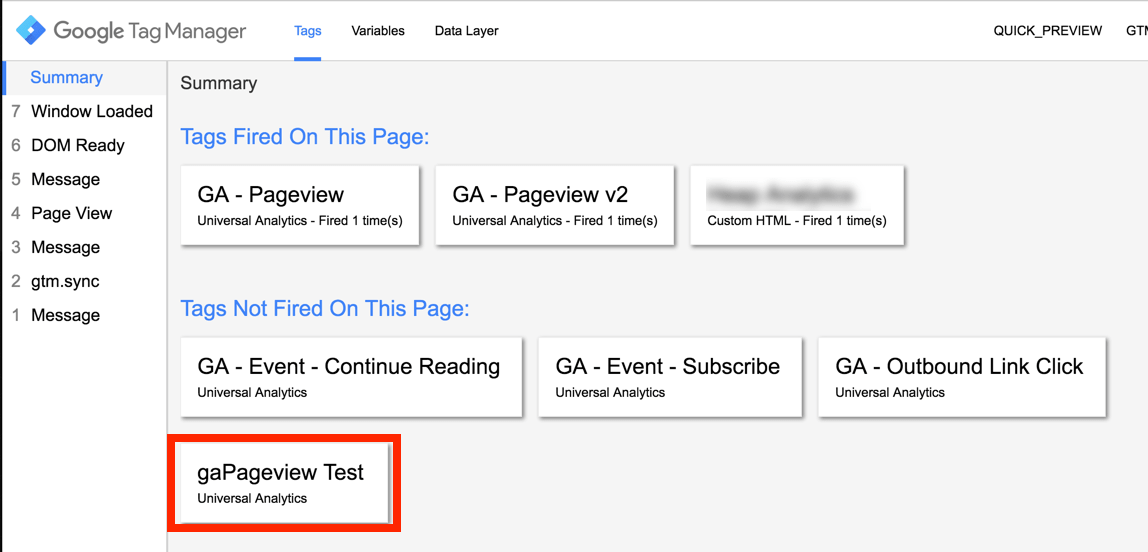This screenshot has width=1148, height=552.
Task: Open GA - Event - Subscribe tag card
Action: coord(671,377)
